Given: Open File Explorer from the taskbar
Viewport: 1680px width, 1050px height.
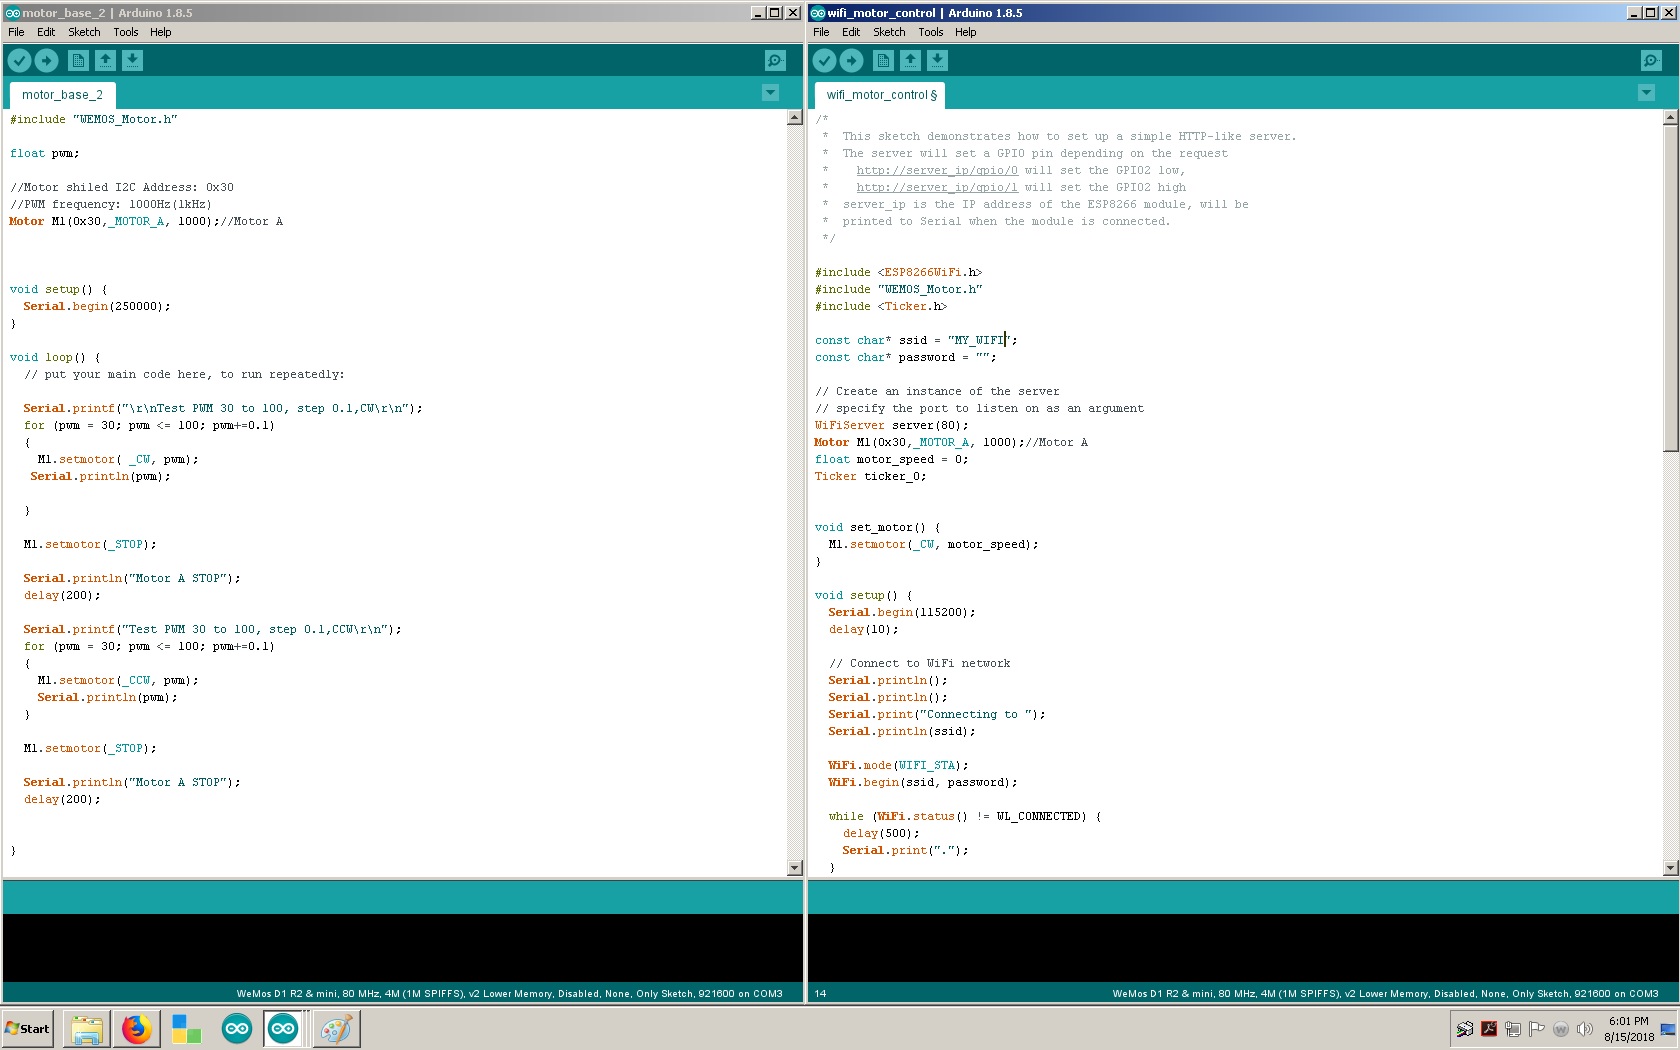Looking at the screenshot, I should [87, 1028].
